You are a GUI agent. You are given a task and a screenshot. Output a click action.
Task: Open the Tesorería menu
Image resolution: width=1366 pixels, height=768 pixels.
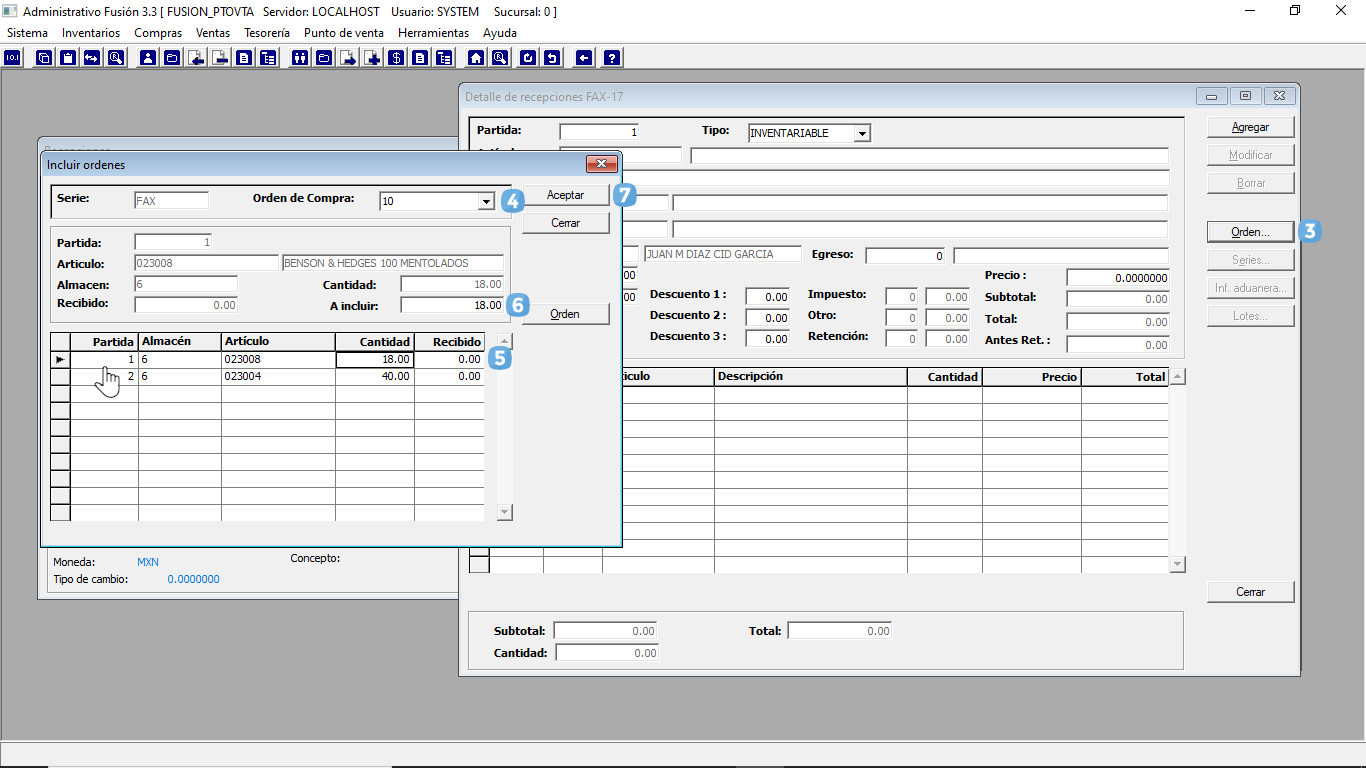tap(267, 33)
